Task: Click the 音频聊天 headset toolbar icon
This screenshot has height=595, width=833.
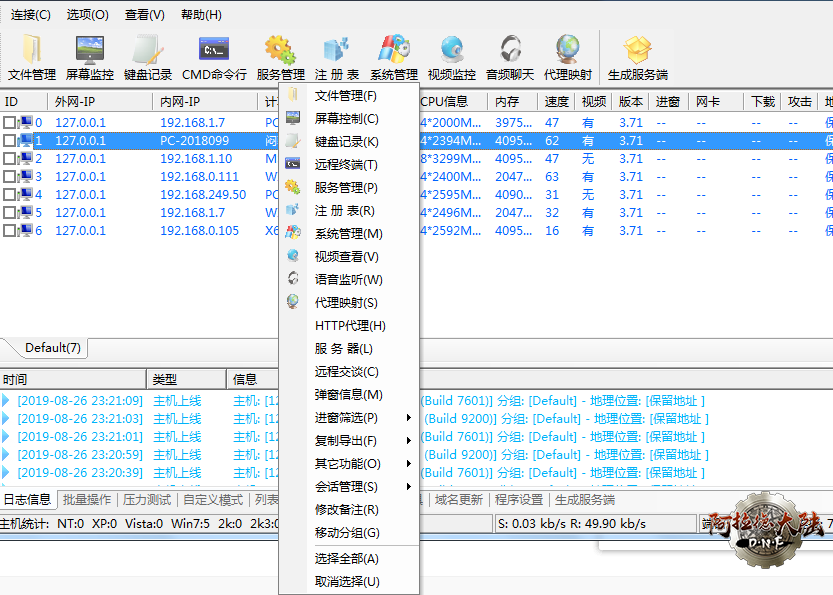Action: (510, 58)
